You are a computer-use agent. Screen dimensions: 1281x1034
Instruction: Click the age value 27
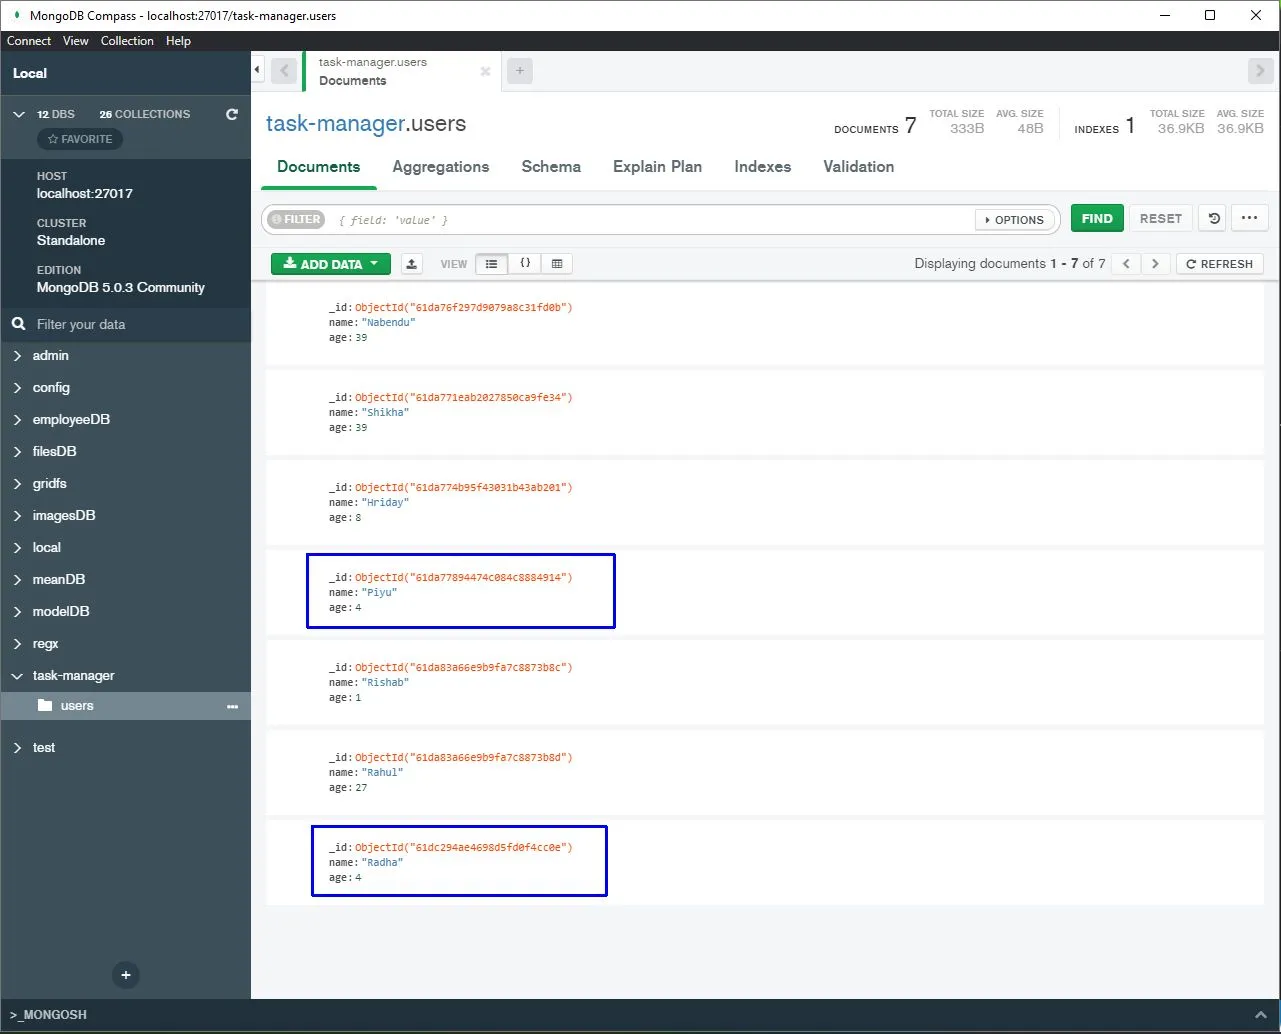pos(361,788)
